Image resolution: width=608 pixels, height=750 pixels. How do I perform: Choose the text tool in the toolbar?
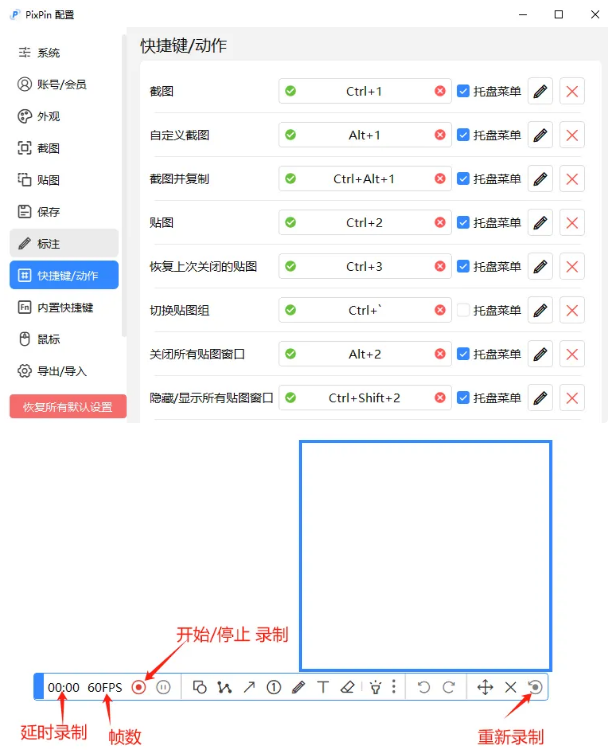[323, 687]
